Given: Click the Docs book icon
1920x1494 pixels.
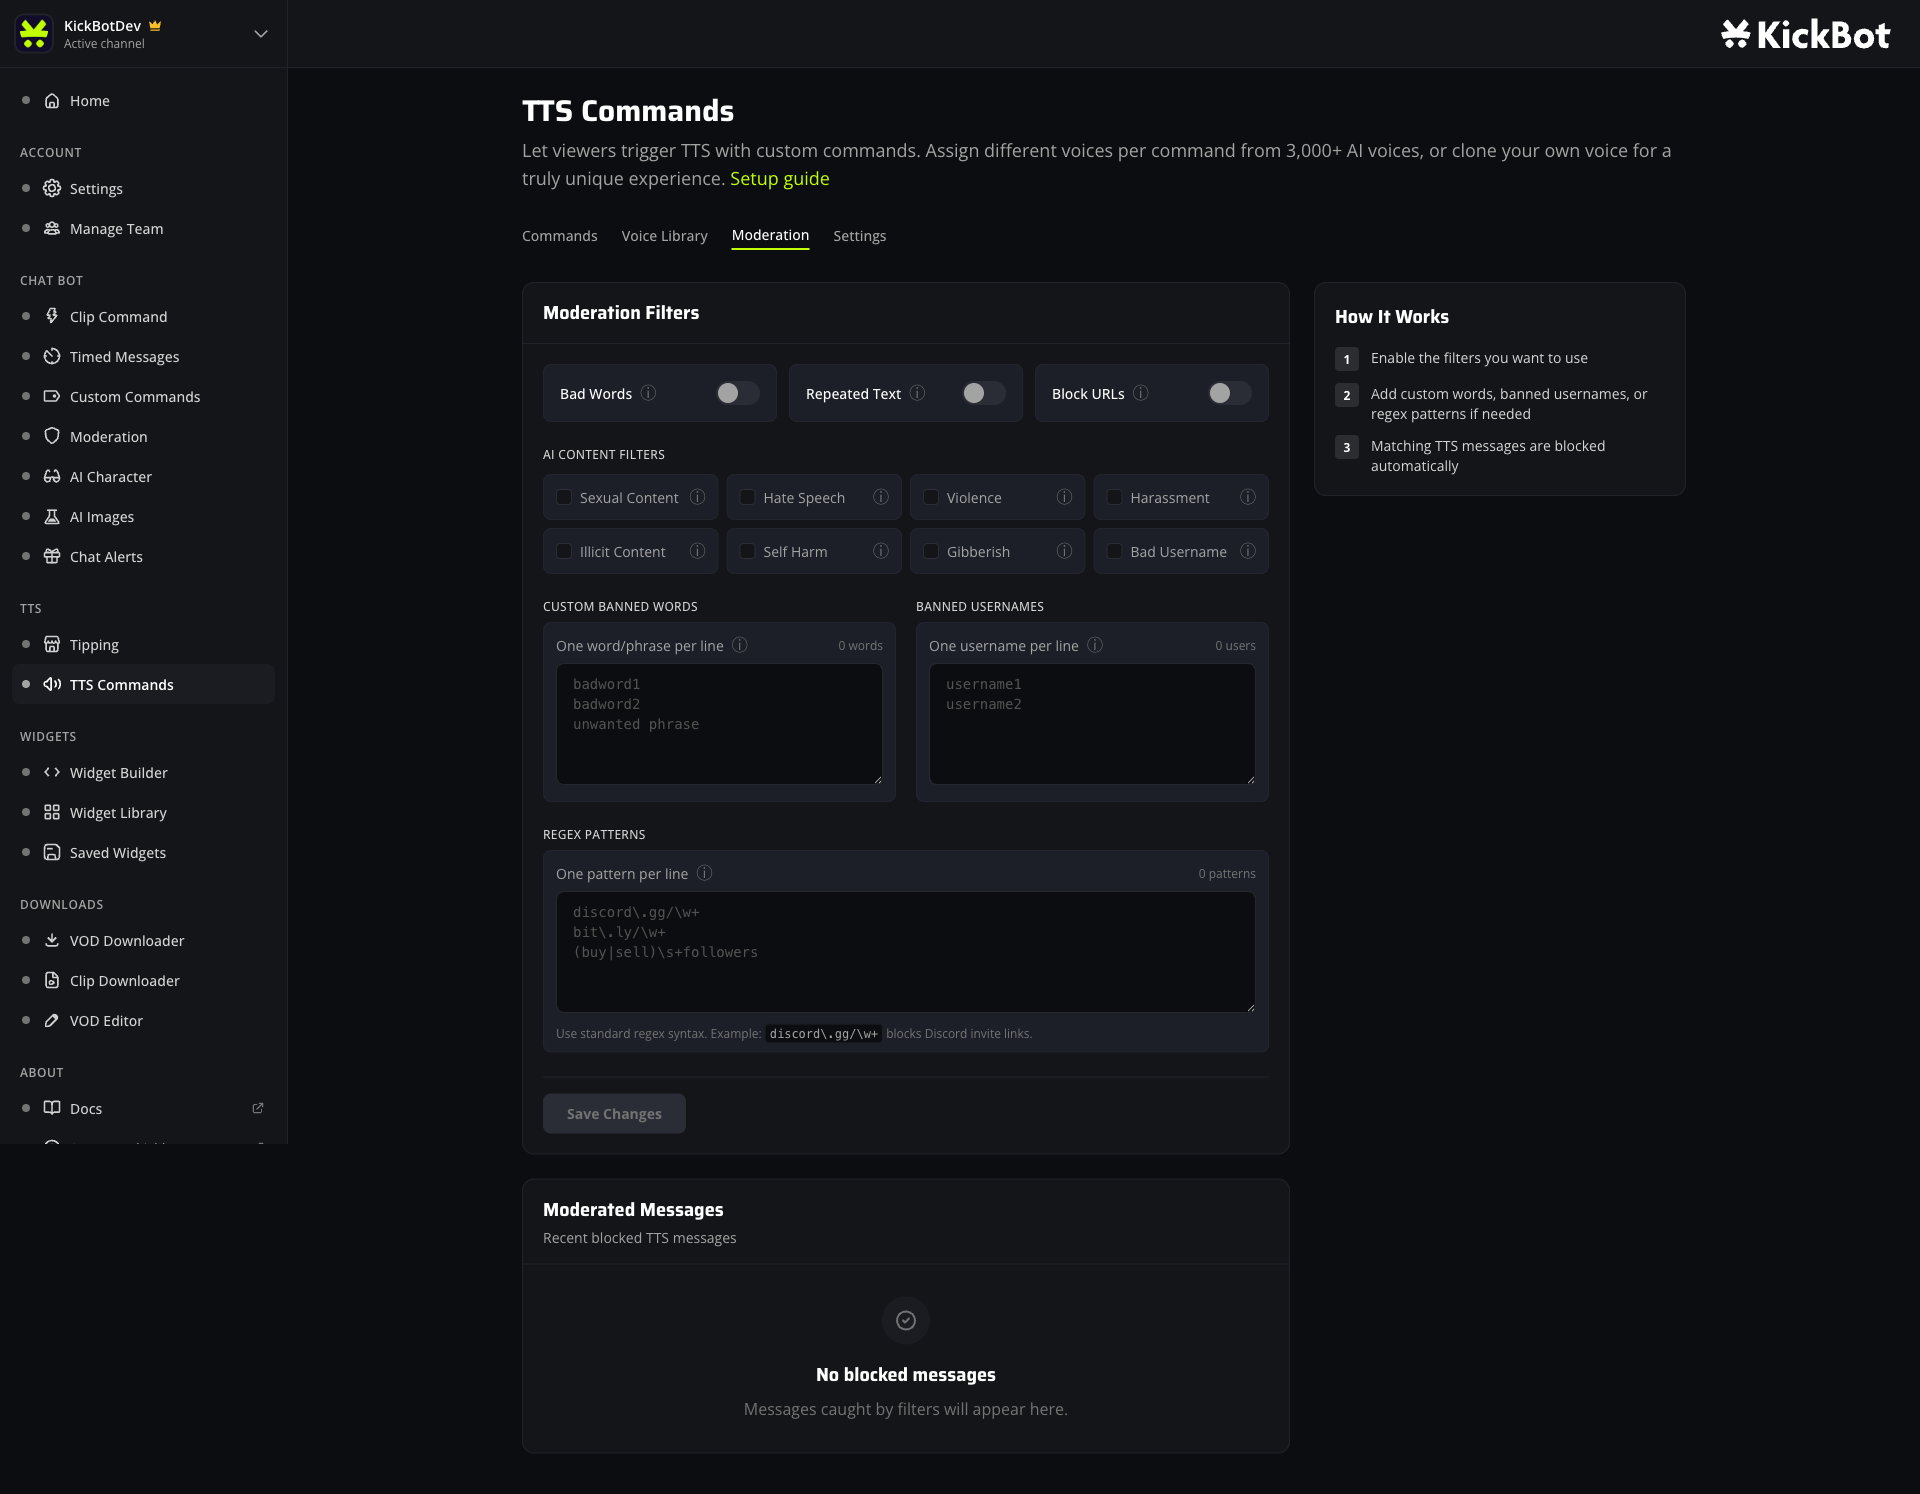Looking at the screenshot, I should pos(52,1109).
